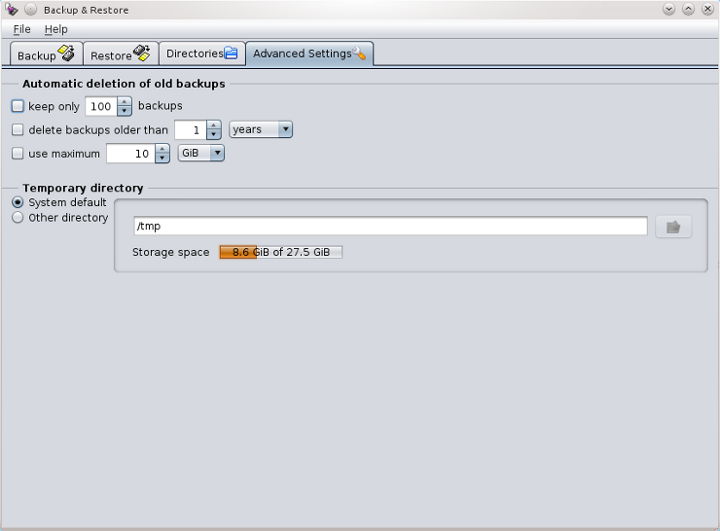
Task: Open the 'years' time unit dropdown
Action: pos(260,130)
